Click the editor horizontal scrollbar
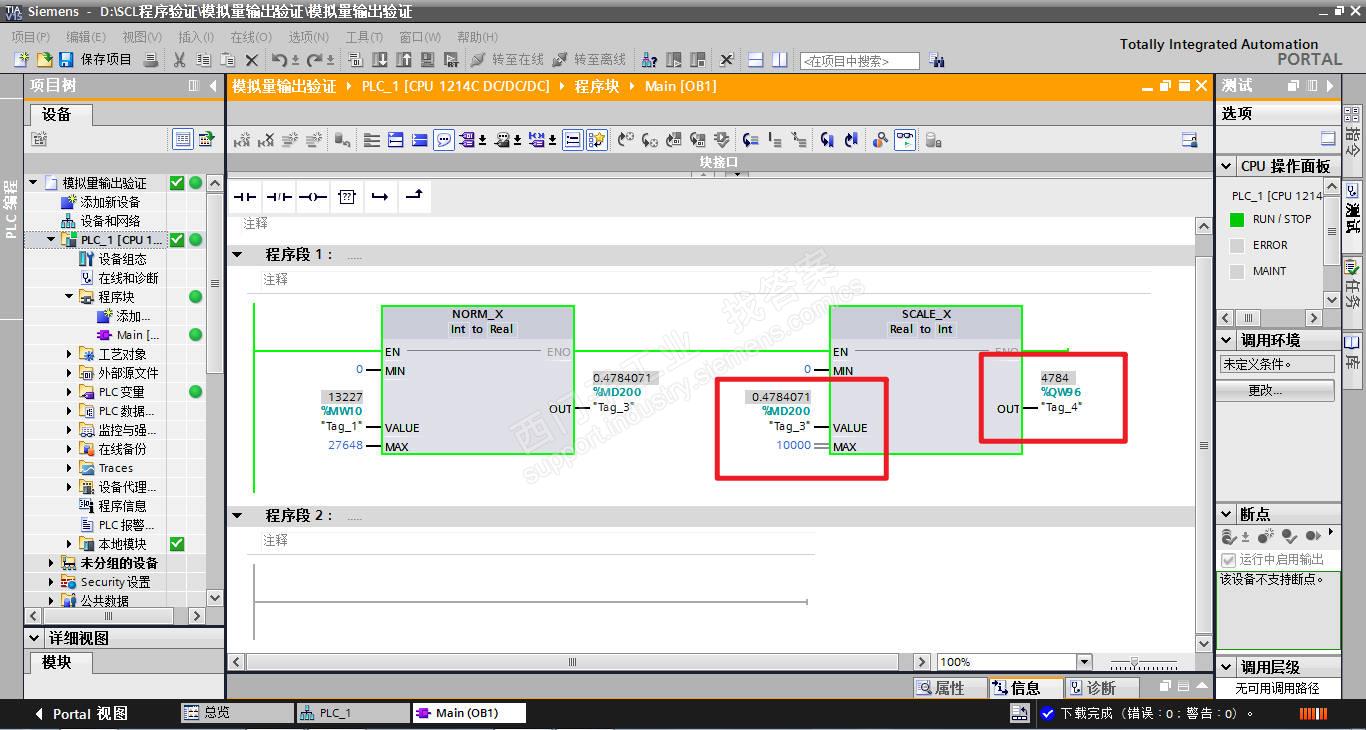The image size is (1366, 730). click(x=573, y=662)
